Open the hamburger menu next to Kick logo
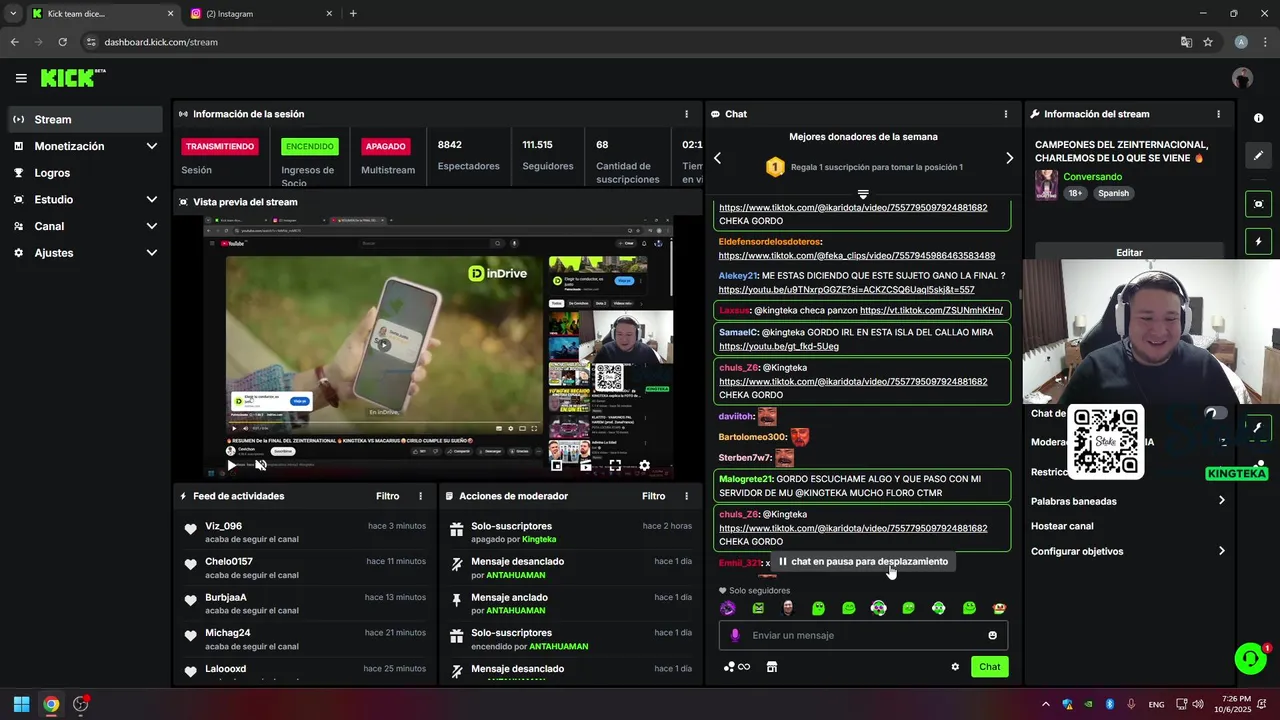This screenshot has width=1280, height=720. pos(21,78)
